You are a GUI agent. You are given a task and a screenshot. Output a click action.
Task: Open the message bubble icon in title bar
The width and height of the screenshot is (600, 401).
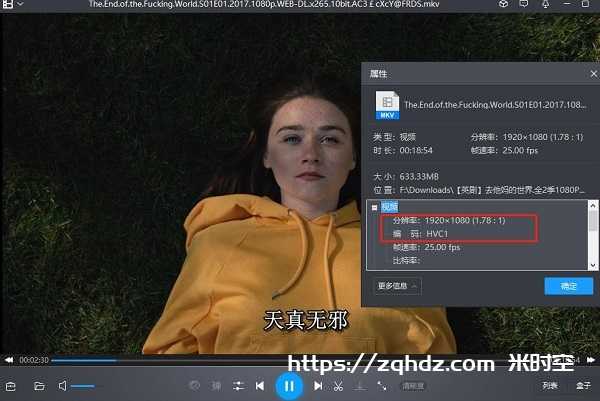coord(523,4)
